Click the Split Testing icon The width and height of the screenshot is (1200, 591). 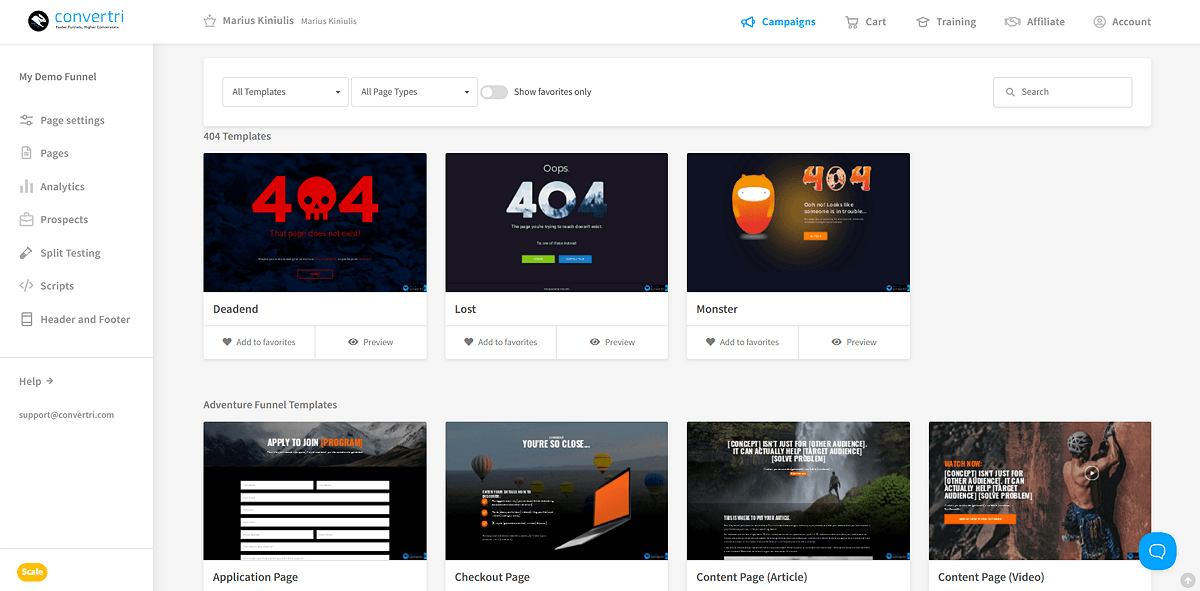(26, 253)
